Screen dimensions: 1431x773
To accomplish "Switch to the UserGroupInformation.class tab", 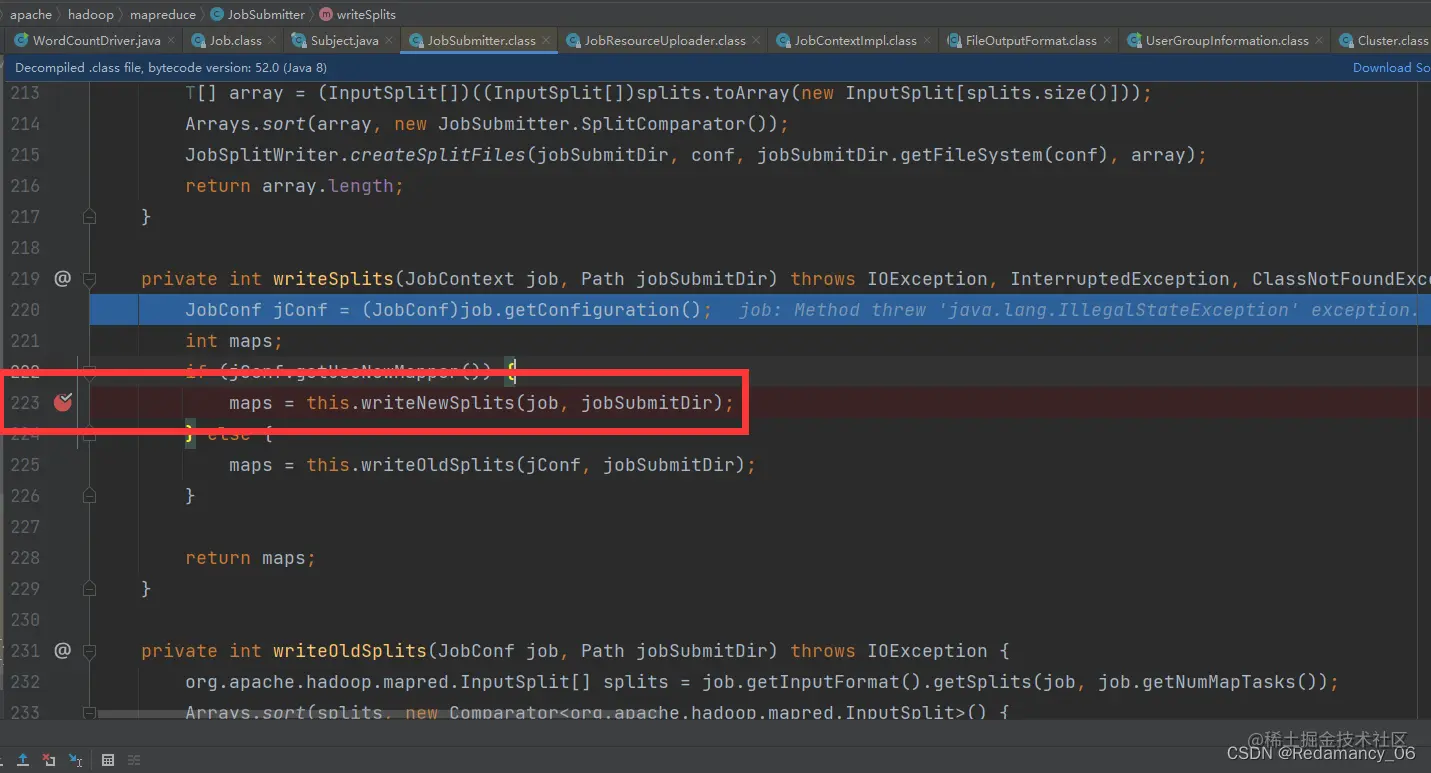I will (x=1226, y=41).
